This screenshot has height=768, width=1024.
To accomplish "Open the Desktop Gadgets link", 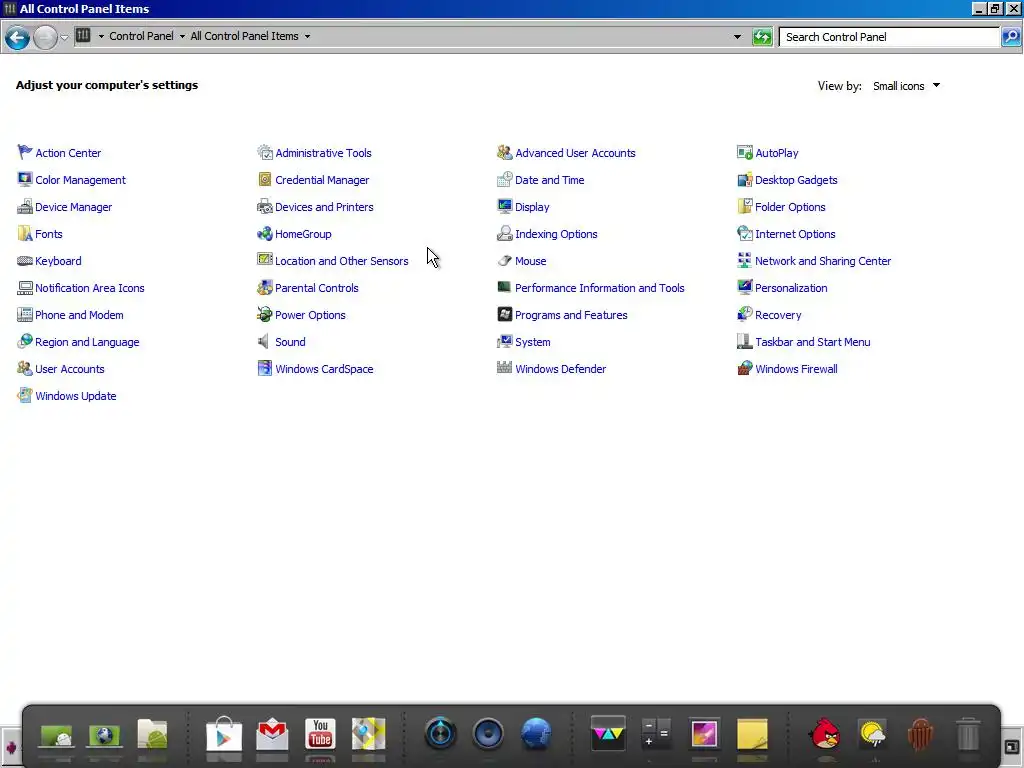I will [796, 180].
